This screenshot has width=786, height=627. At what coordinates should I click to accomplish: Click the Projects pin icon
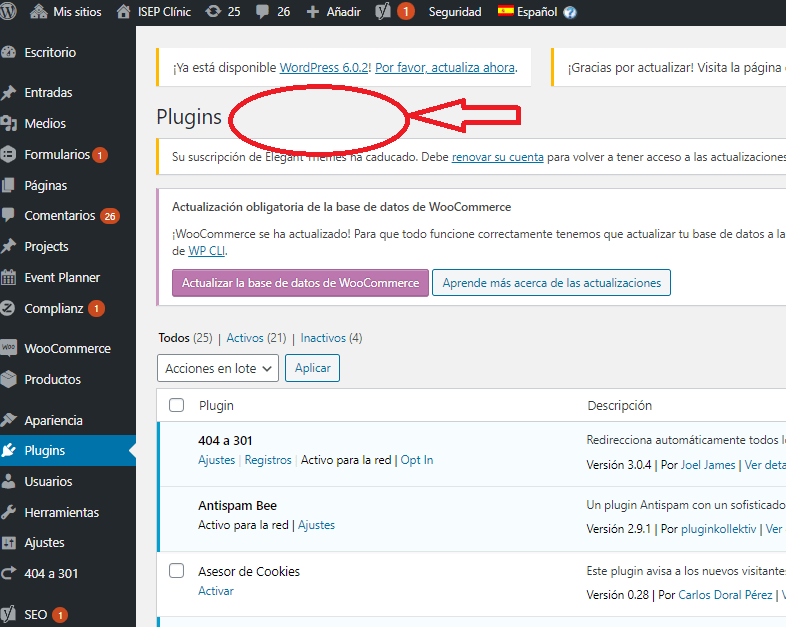9,247
